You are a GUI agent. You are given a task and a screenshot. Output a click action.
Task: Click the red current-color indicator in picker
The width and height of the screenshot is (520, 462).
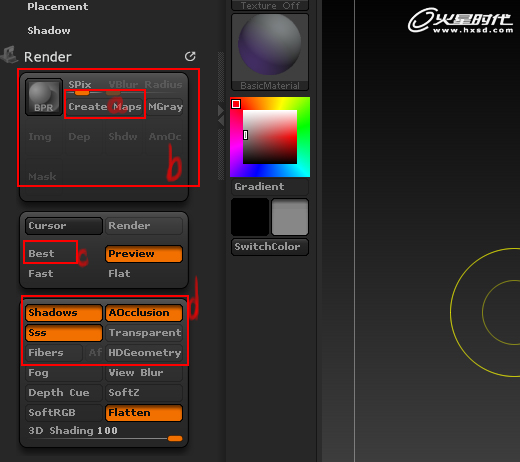click(x=236, y=104)
